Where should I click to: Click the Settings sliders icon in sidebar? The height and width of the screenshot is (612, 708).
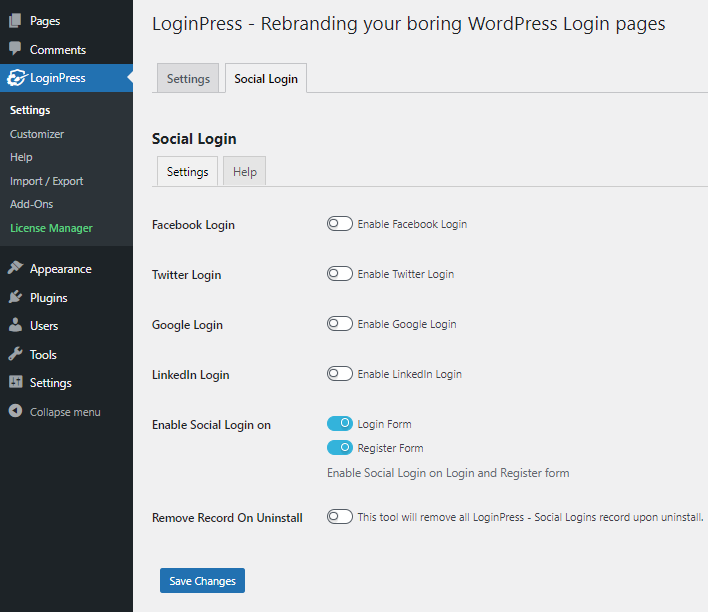pos(15,382)
